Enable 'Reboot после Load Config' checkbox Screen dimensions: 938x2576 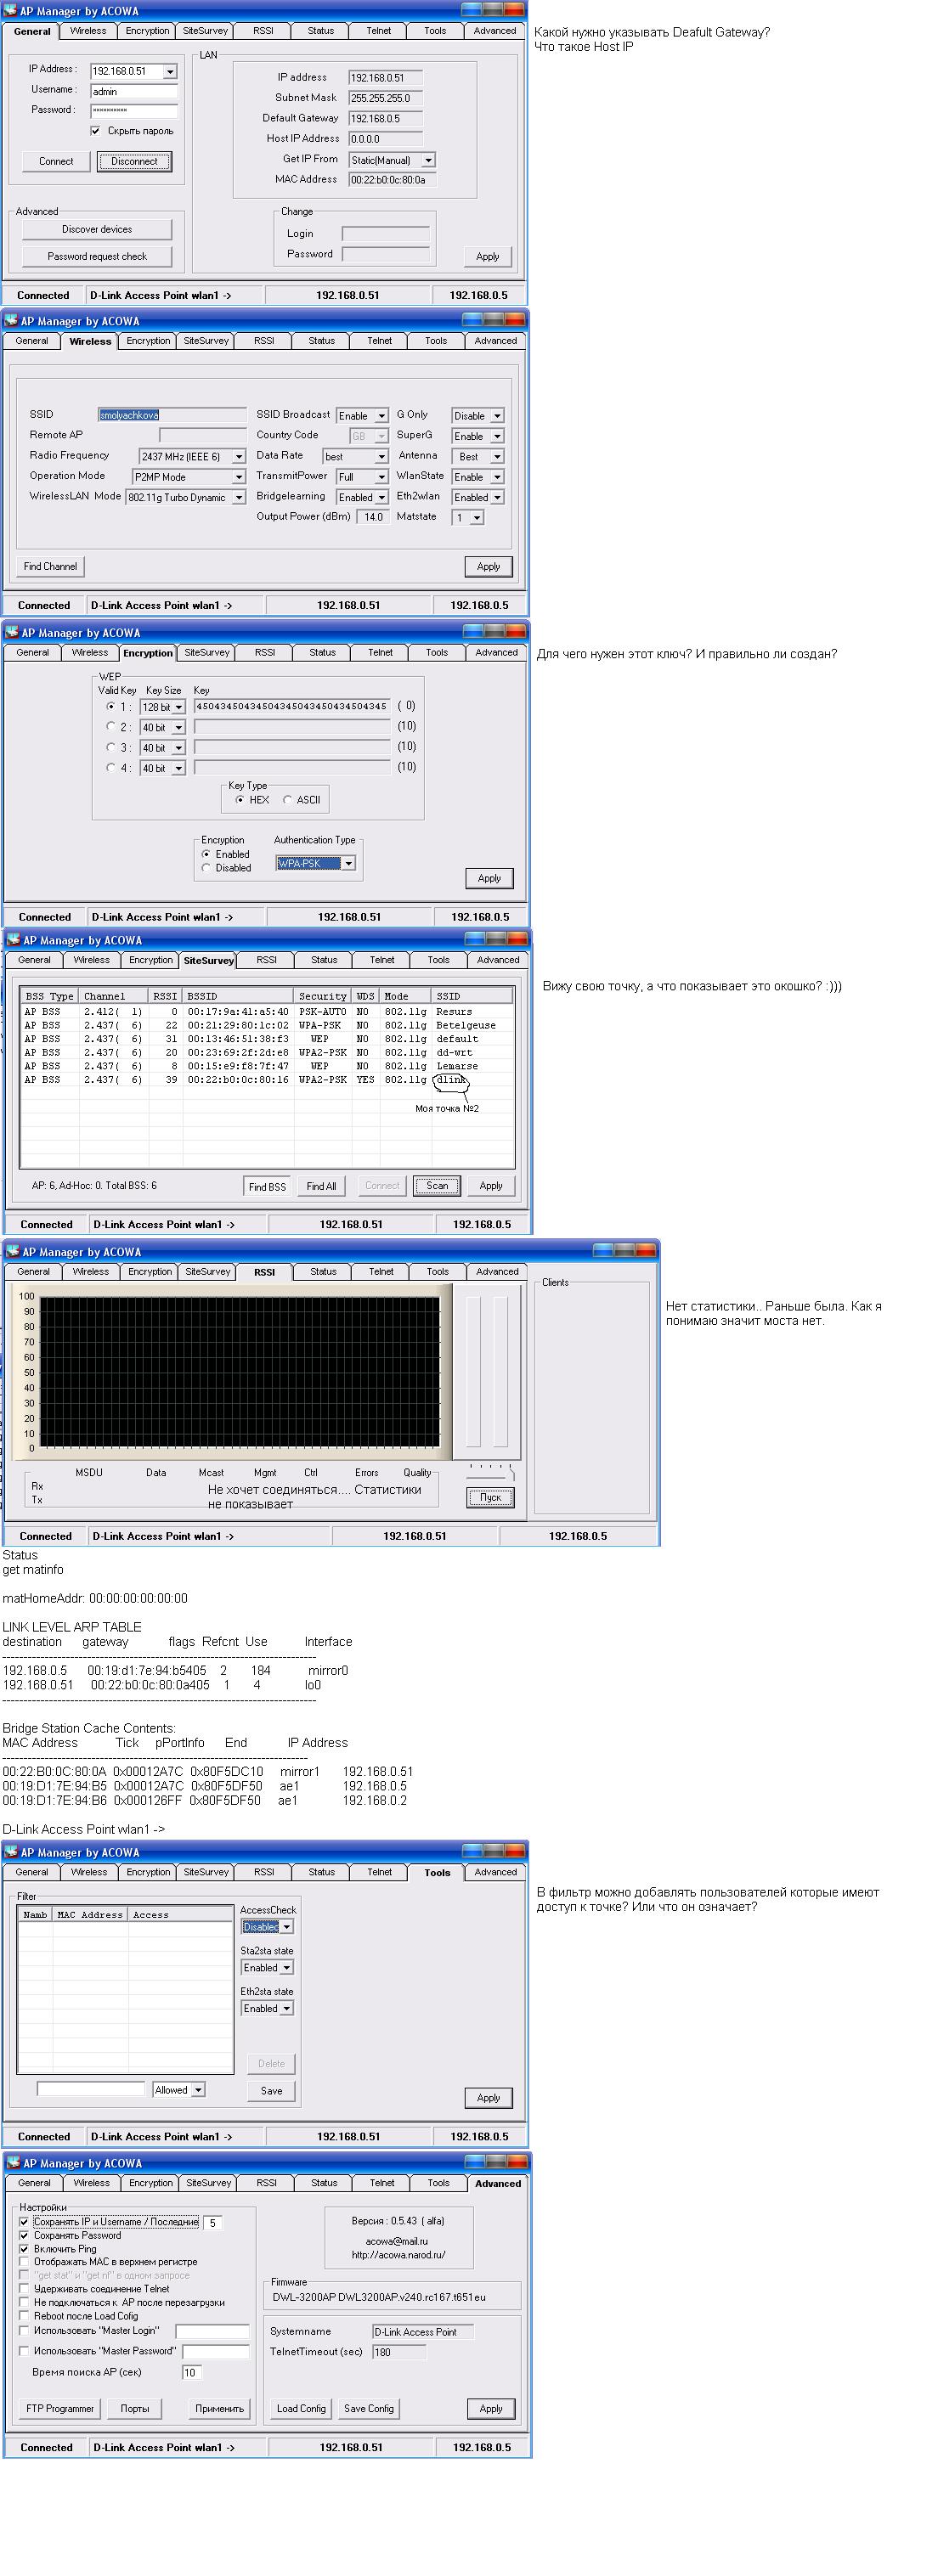[24, 2316]
